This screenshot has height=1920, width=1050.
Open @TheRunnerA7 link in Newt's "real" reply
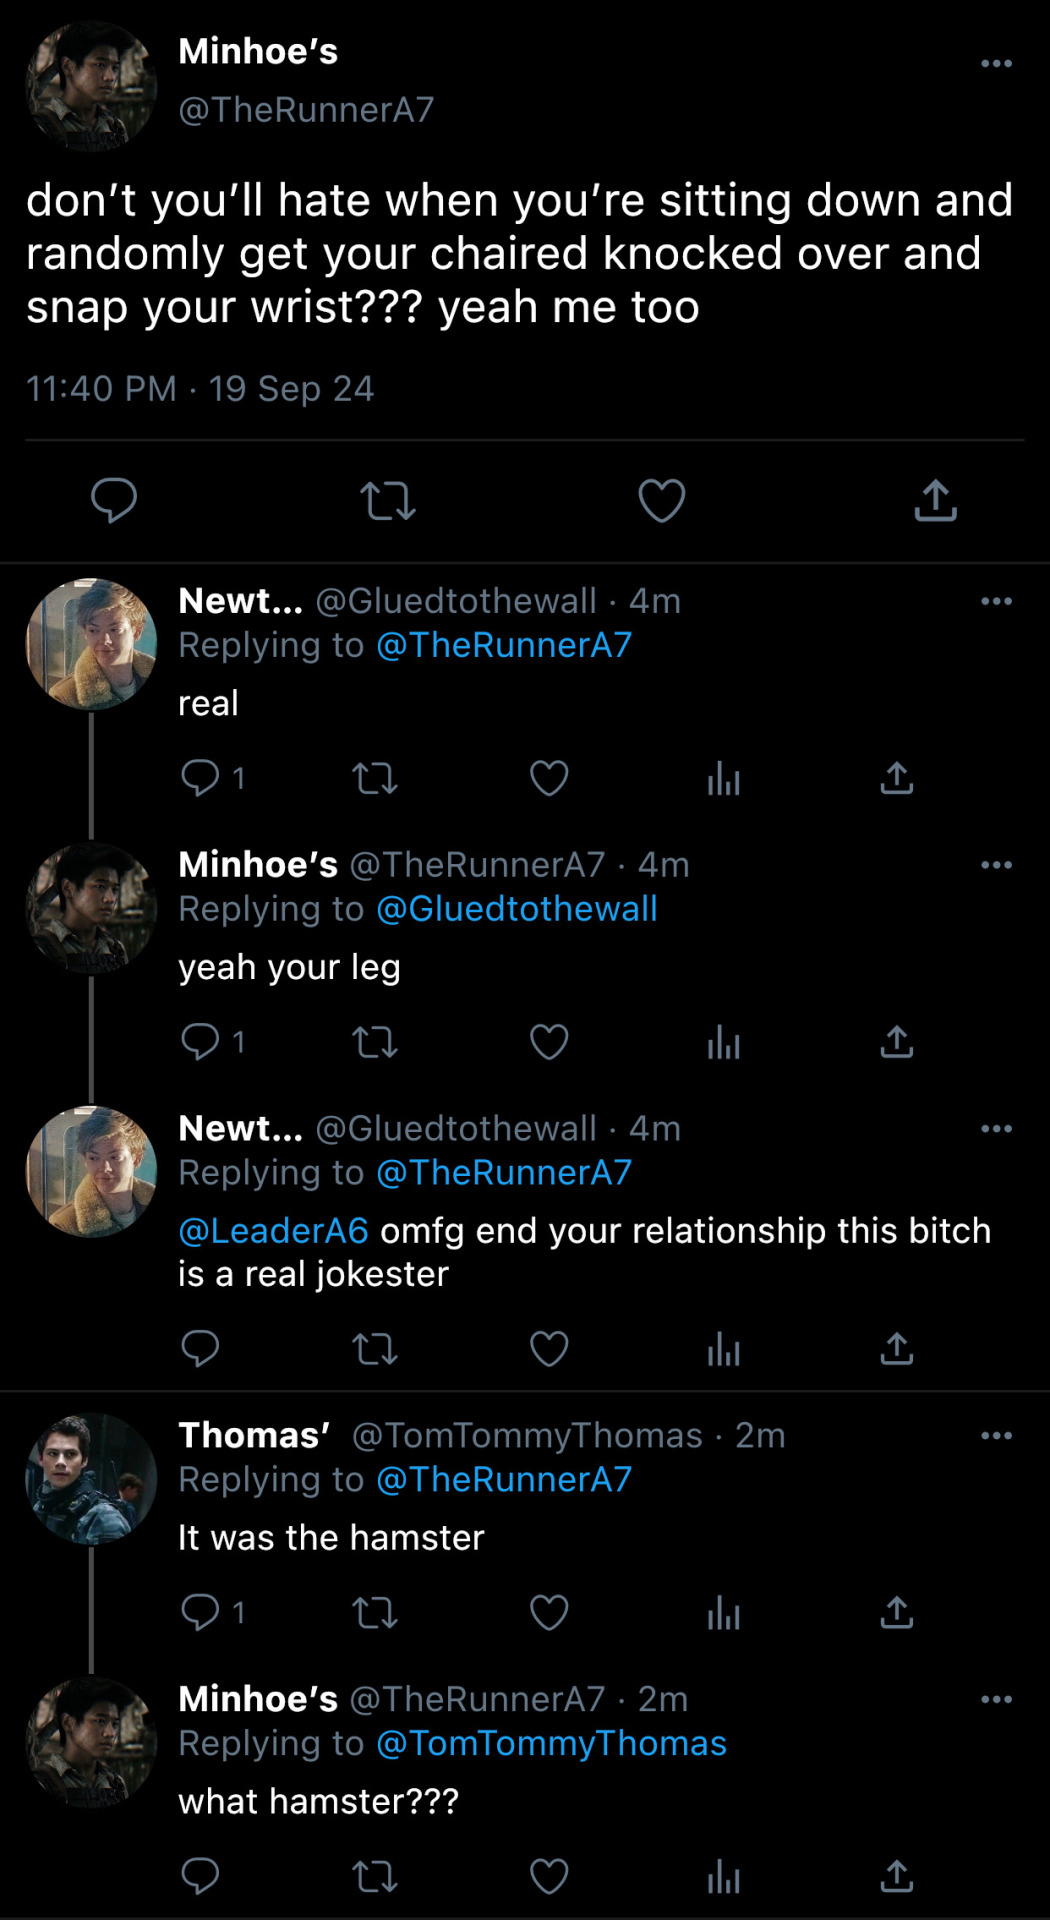[x=504, y=645]
